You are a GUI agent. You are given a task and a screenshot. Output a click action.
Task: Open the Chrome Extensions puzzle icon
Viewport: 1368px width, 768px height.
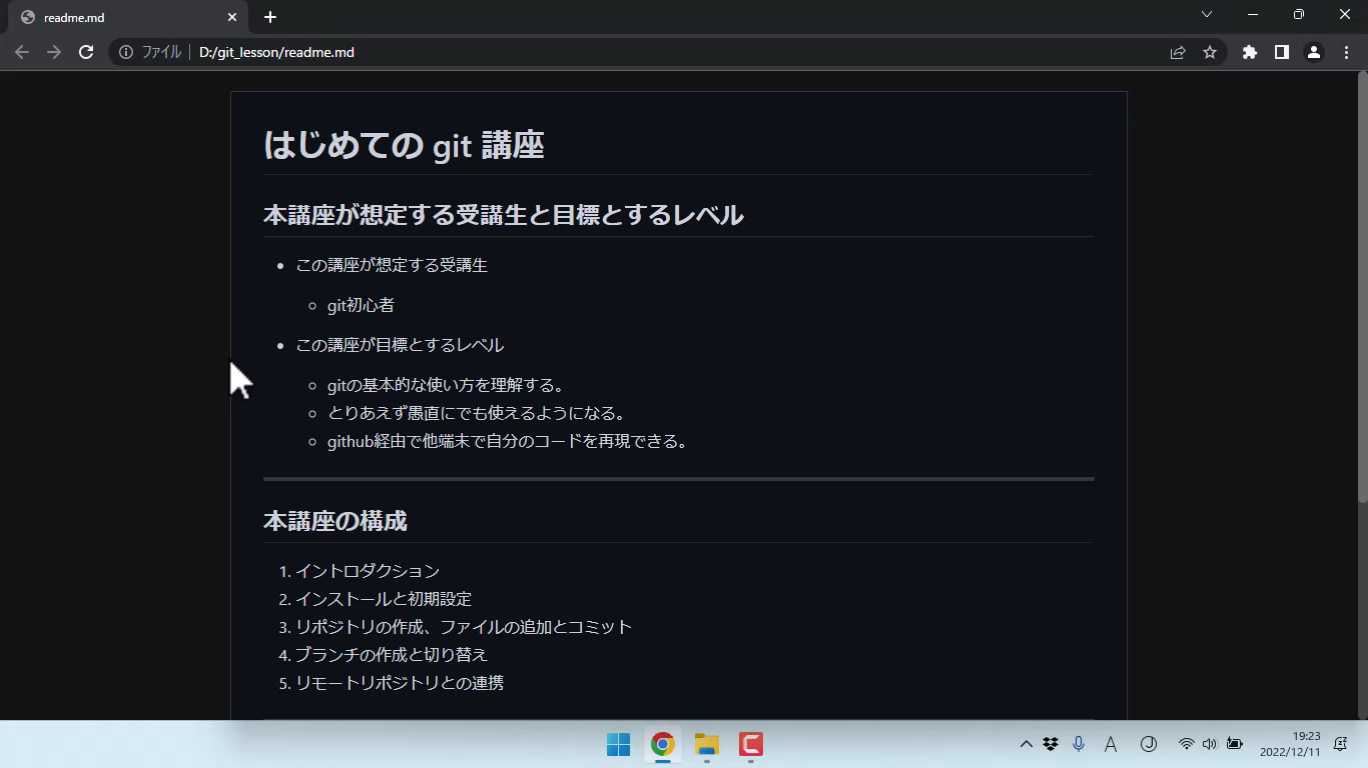1249,51
